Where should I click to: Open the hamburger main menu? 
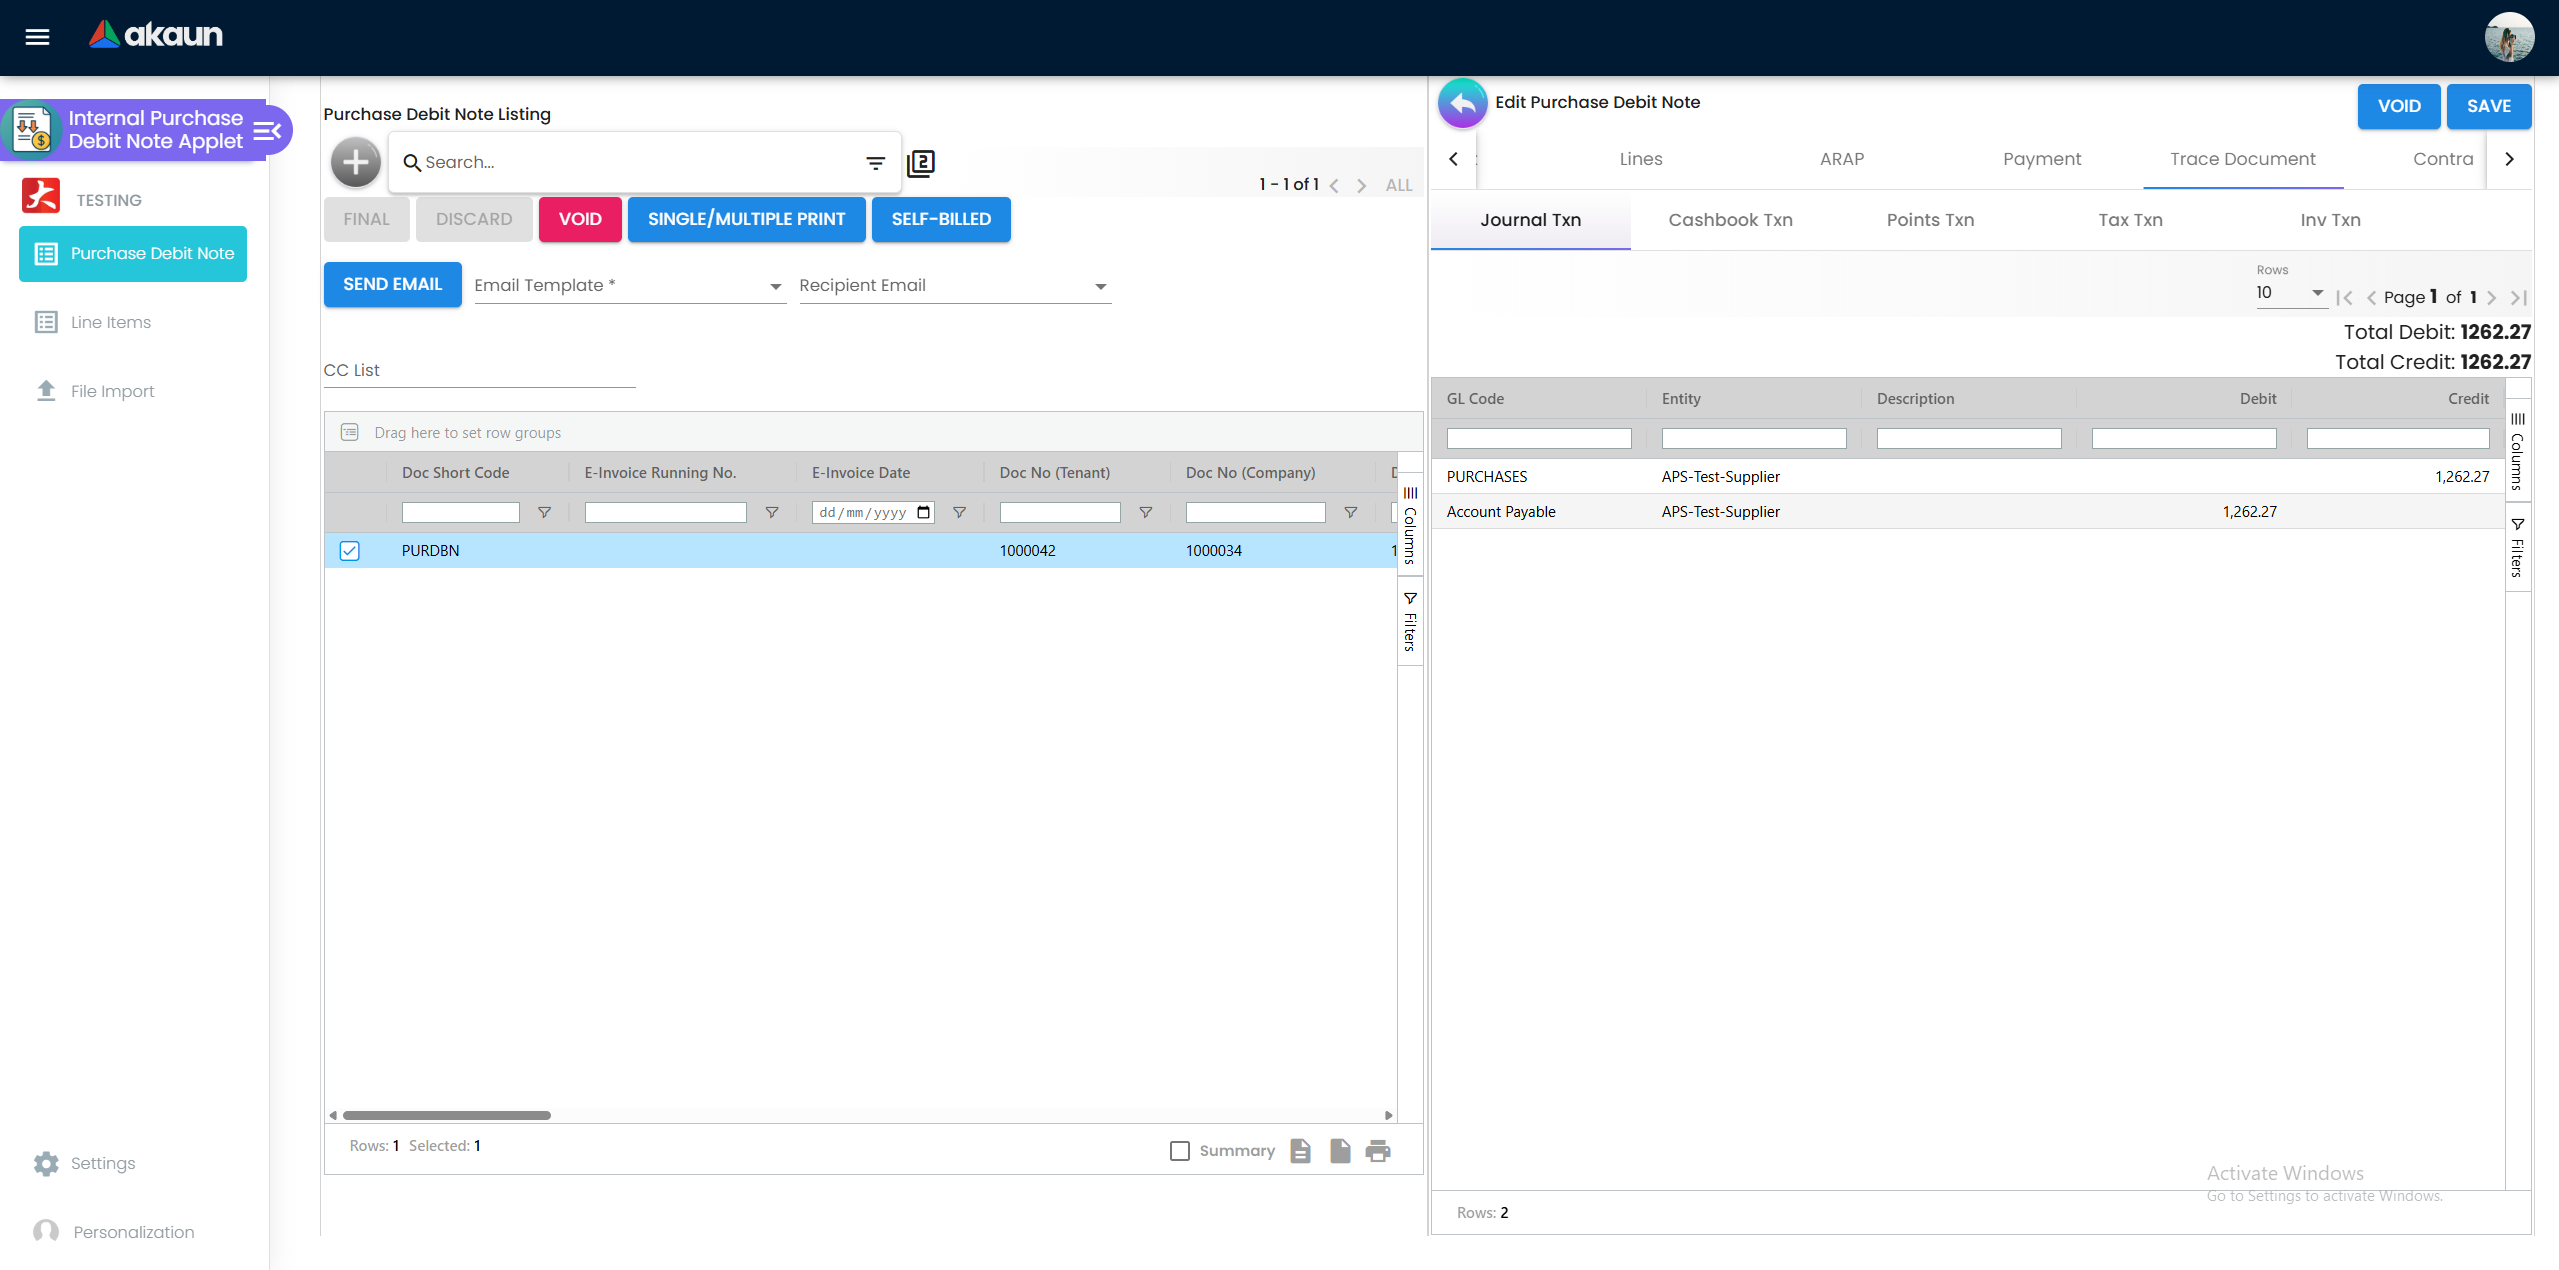tap(37, 37)
